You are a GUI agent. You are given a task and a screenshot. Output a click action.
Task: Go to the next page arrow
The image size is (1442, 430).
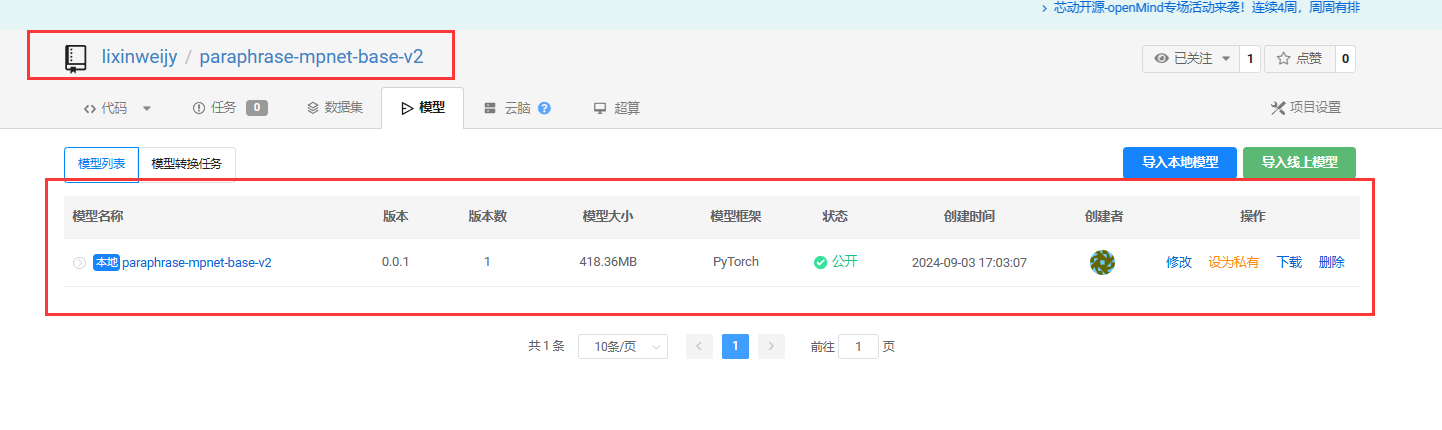pyautogui.click(x=771, y=346)
